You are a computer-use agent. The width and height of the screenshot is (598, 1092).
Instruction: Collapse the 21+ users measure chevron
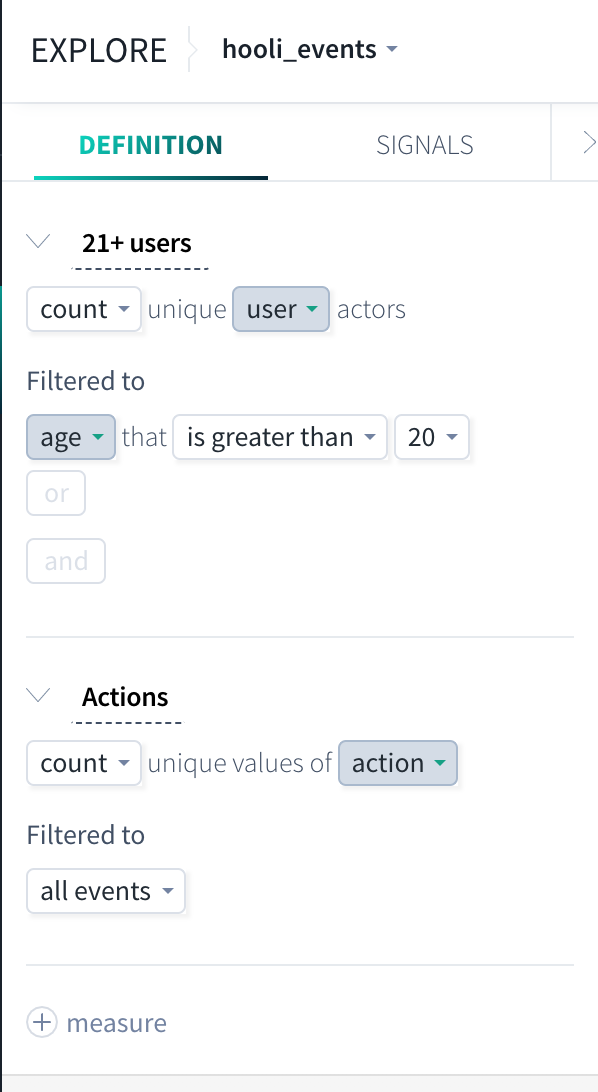[38, 242]
